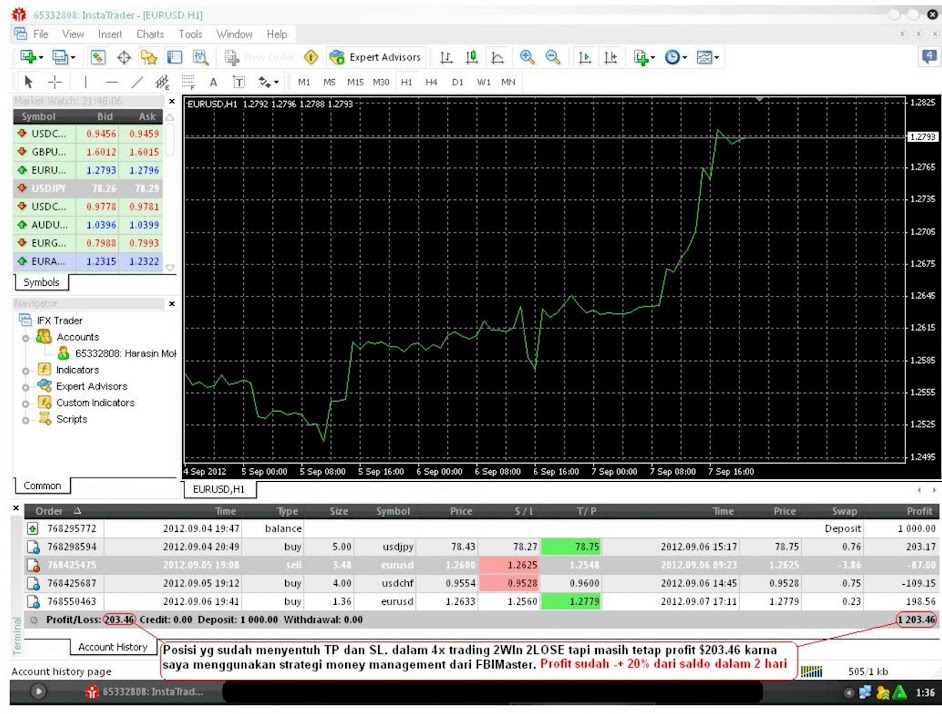Select the USDJPY row in Market Watch
Image resolution: width=942 pixels, height=714 pixels.
pyautogui.click(x=88, y=188)
